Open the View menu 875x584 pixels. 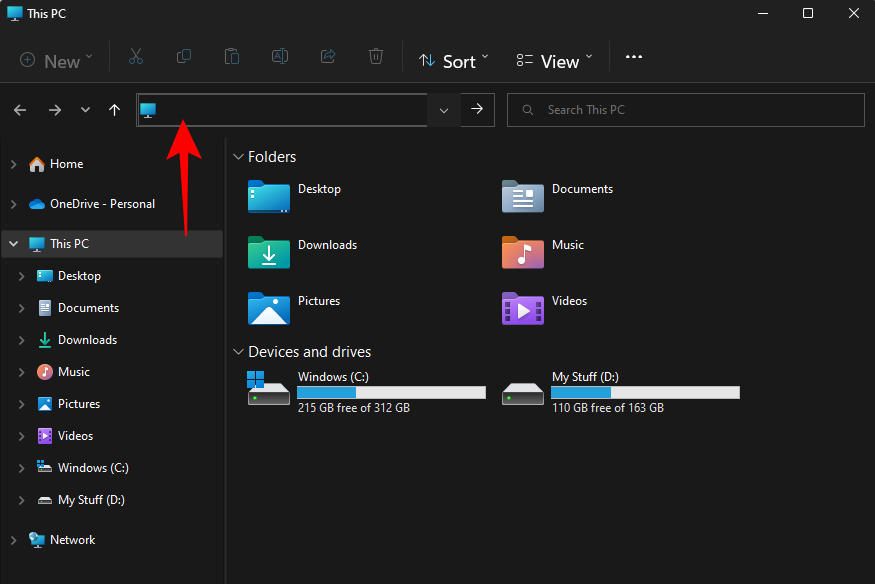pos(553,60)
